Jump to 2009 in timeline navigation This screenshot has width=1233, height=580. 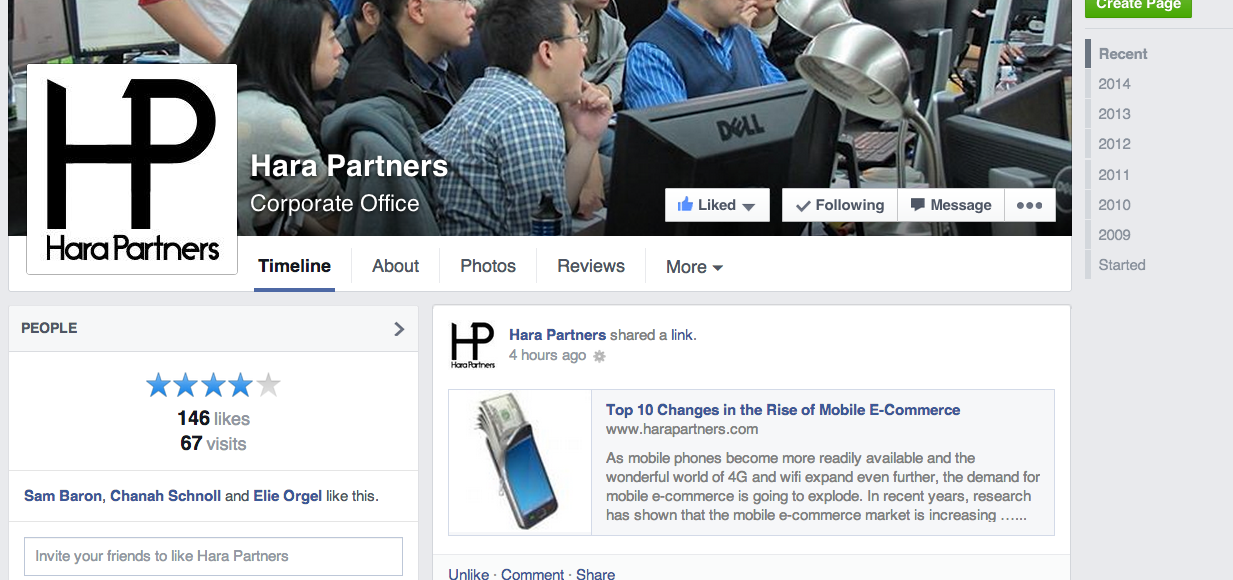[x=1114, y=235]
